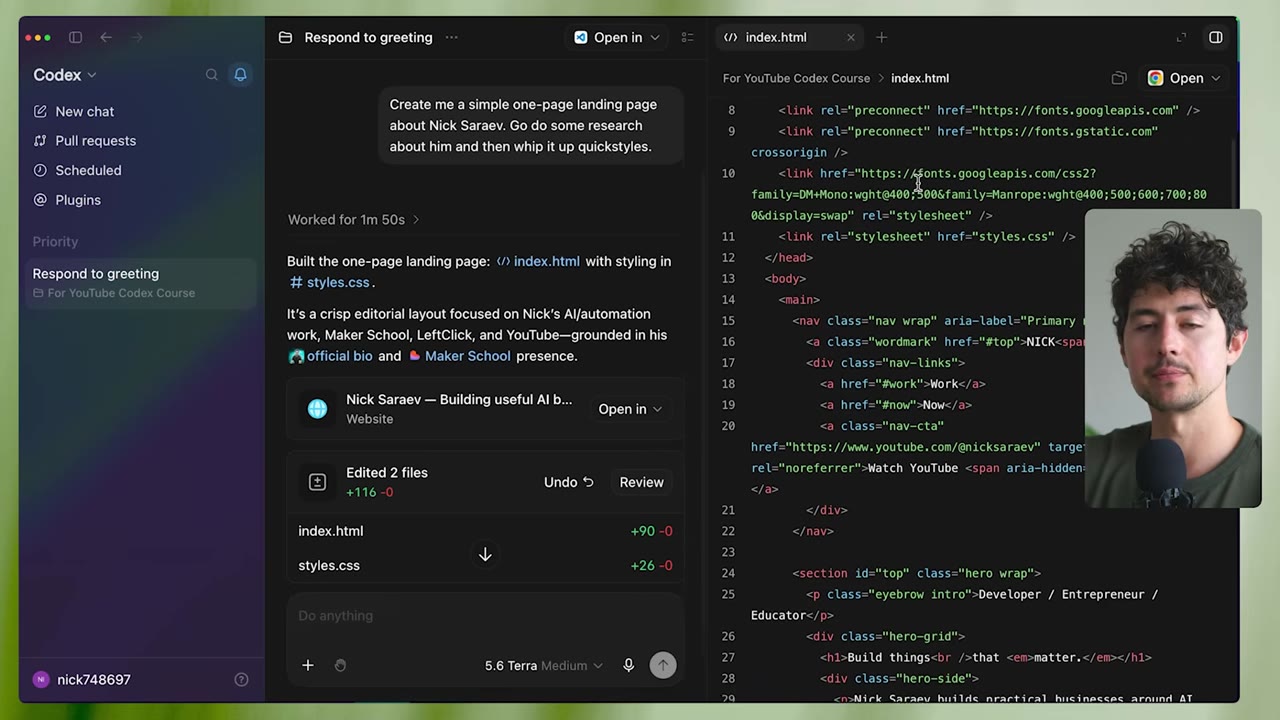Review the edited files

click(x=641, y=482)
